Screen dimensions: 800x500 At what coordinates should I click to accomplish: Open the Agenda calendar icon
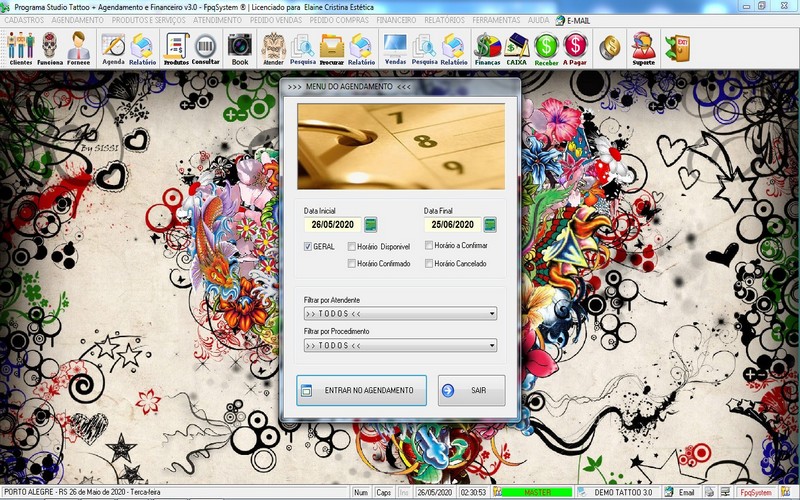tap(113, 48)
